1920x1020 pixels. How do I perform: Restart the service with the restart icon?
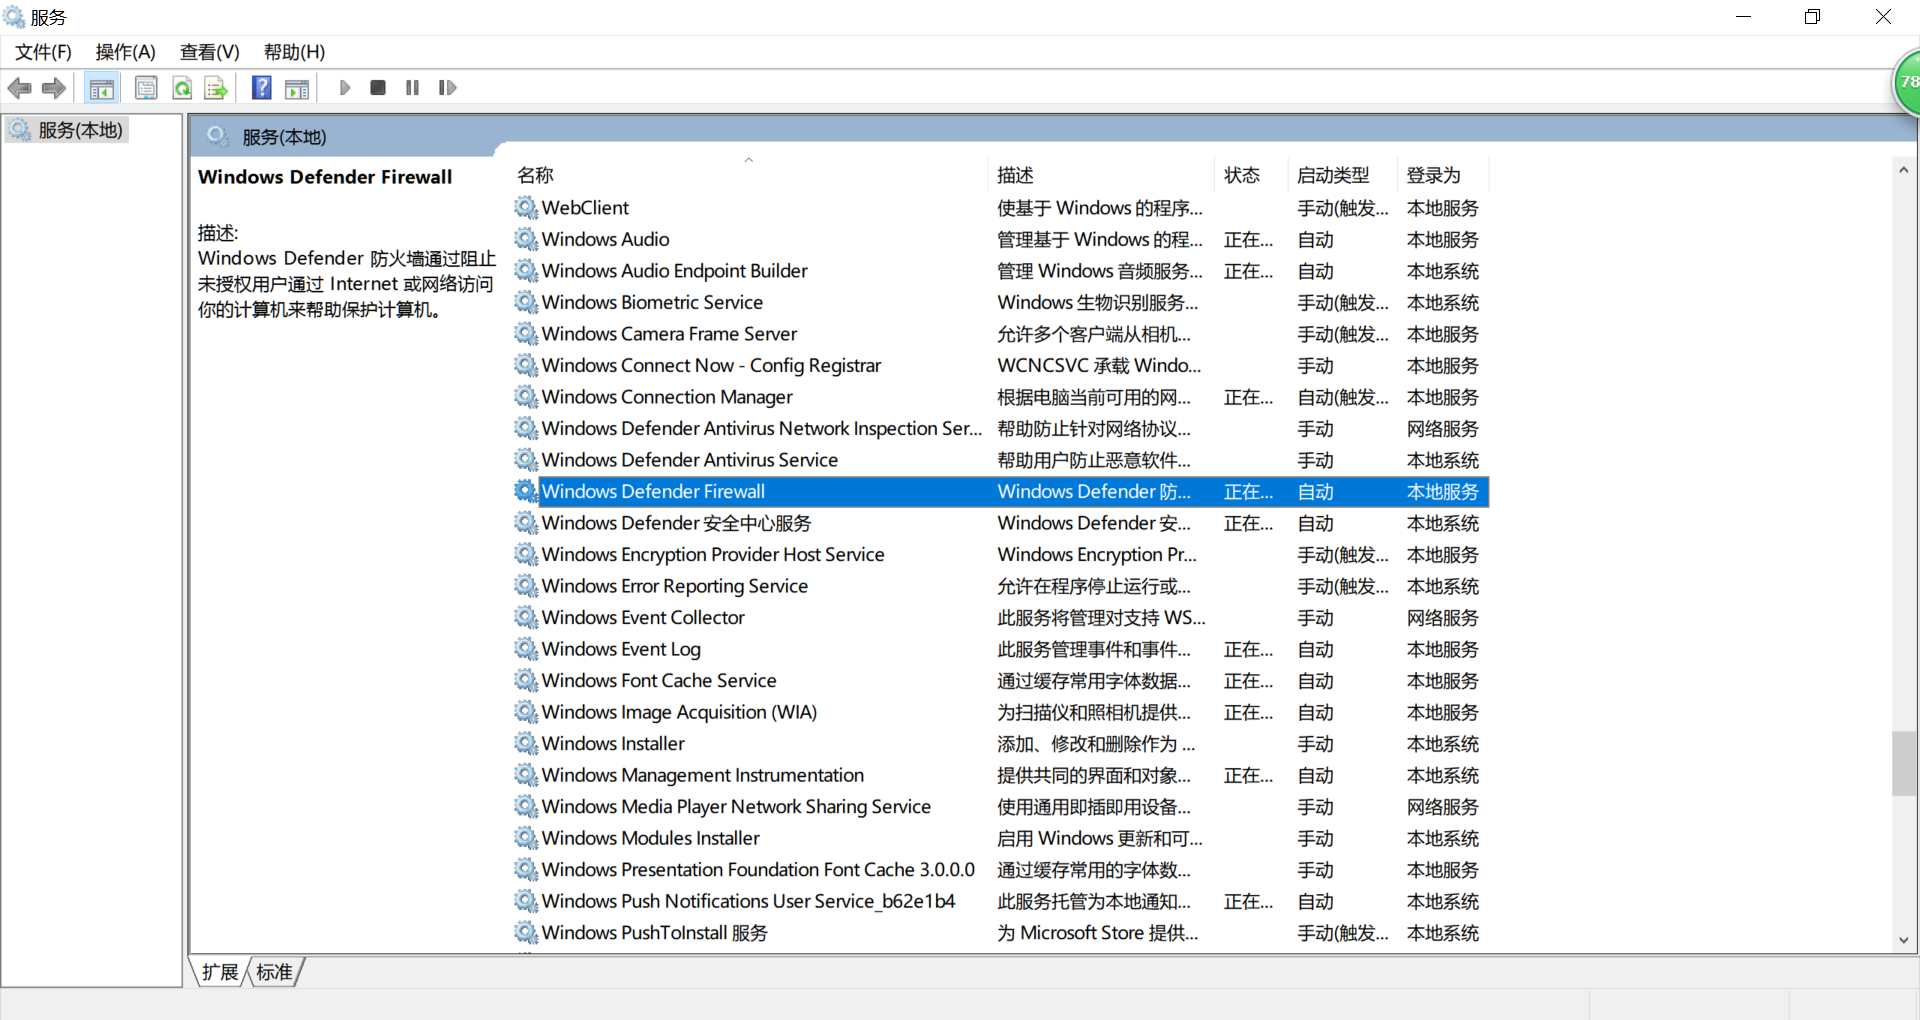447,88
